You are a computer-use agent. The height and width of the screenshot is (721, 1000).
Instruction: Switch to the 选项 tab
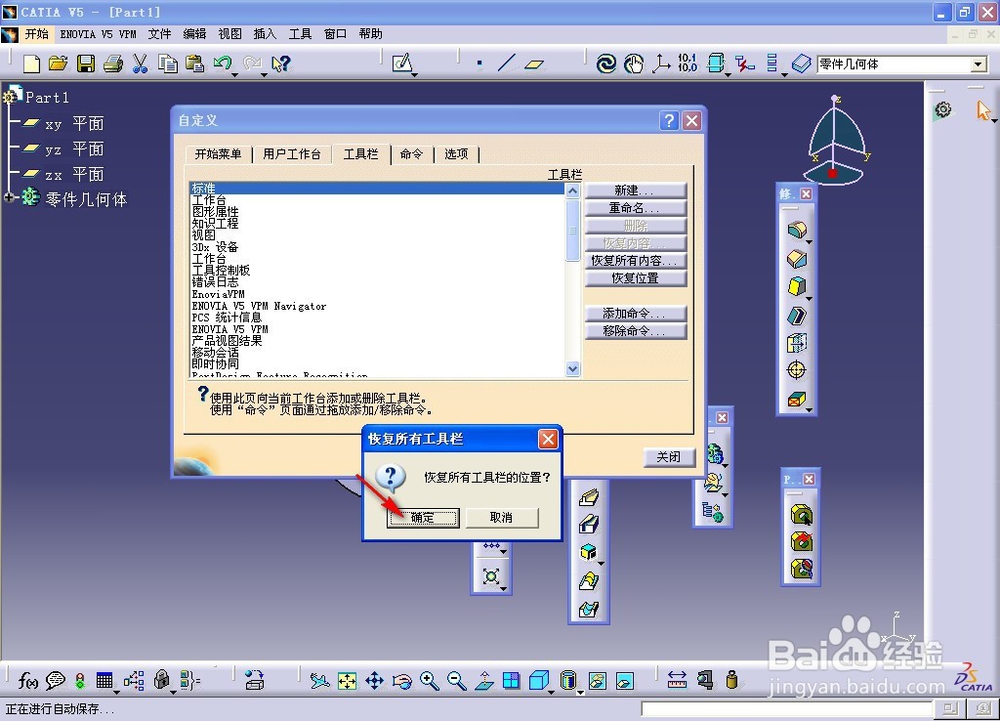(x=456, y=154)
